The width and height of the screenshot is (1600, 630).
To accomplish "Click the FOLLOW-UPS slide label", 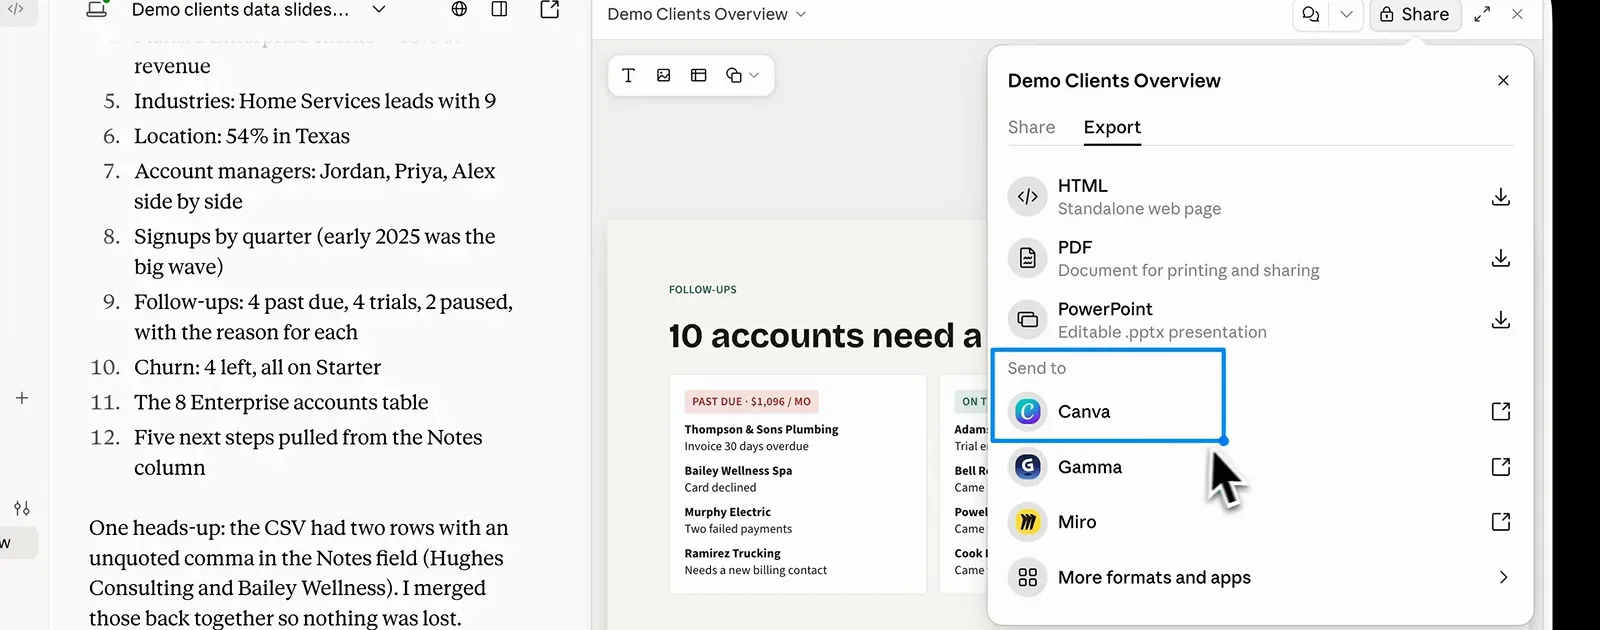I will (703, 290).
